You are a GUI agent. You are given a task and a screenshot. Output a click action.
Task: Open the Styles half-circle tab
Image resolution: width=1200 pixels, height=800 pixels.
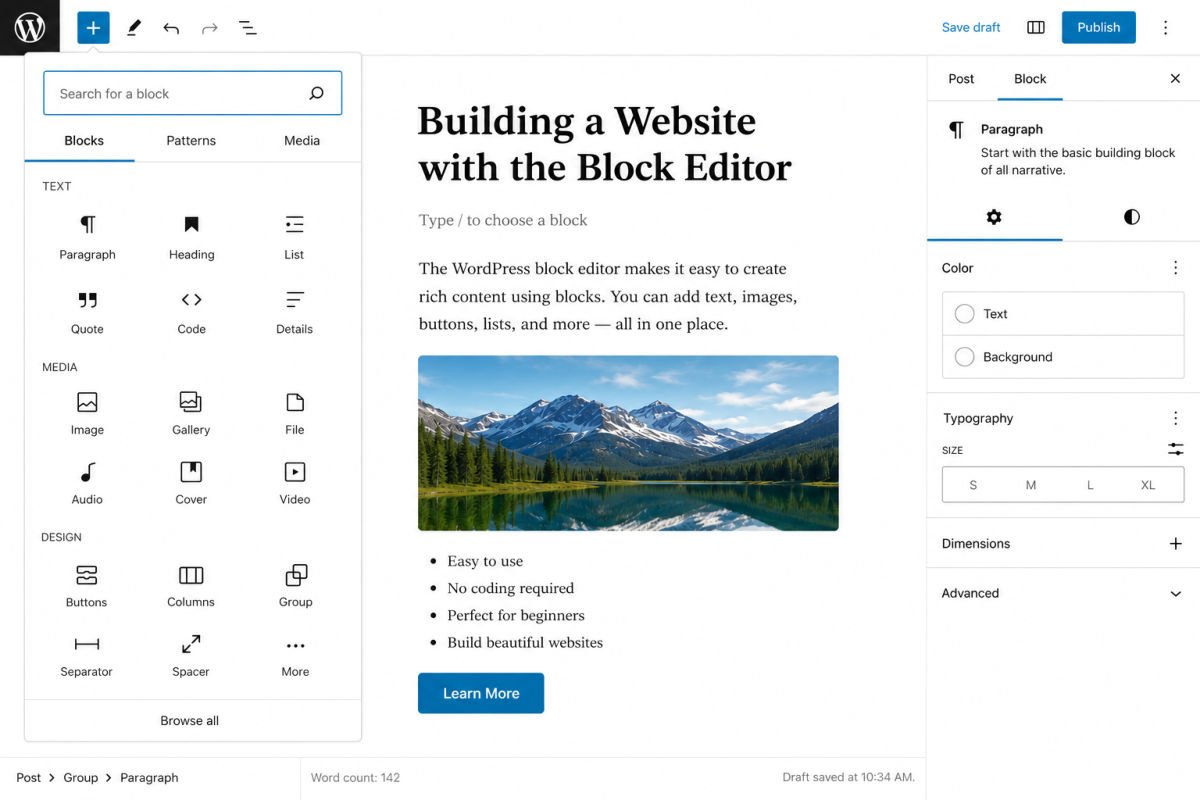coord(1131,217)
